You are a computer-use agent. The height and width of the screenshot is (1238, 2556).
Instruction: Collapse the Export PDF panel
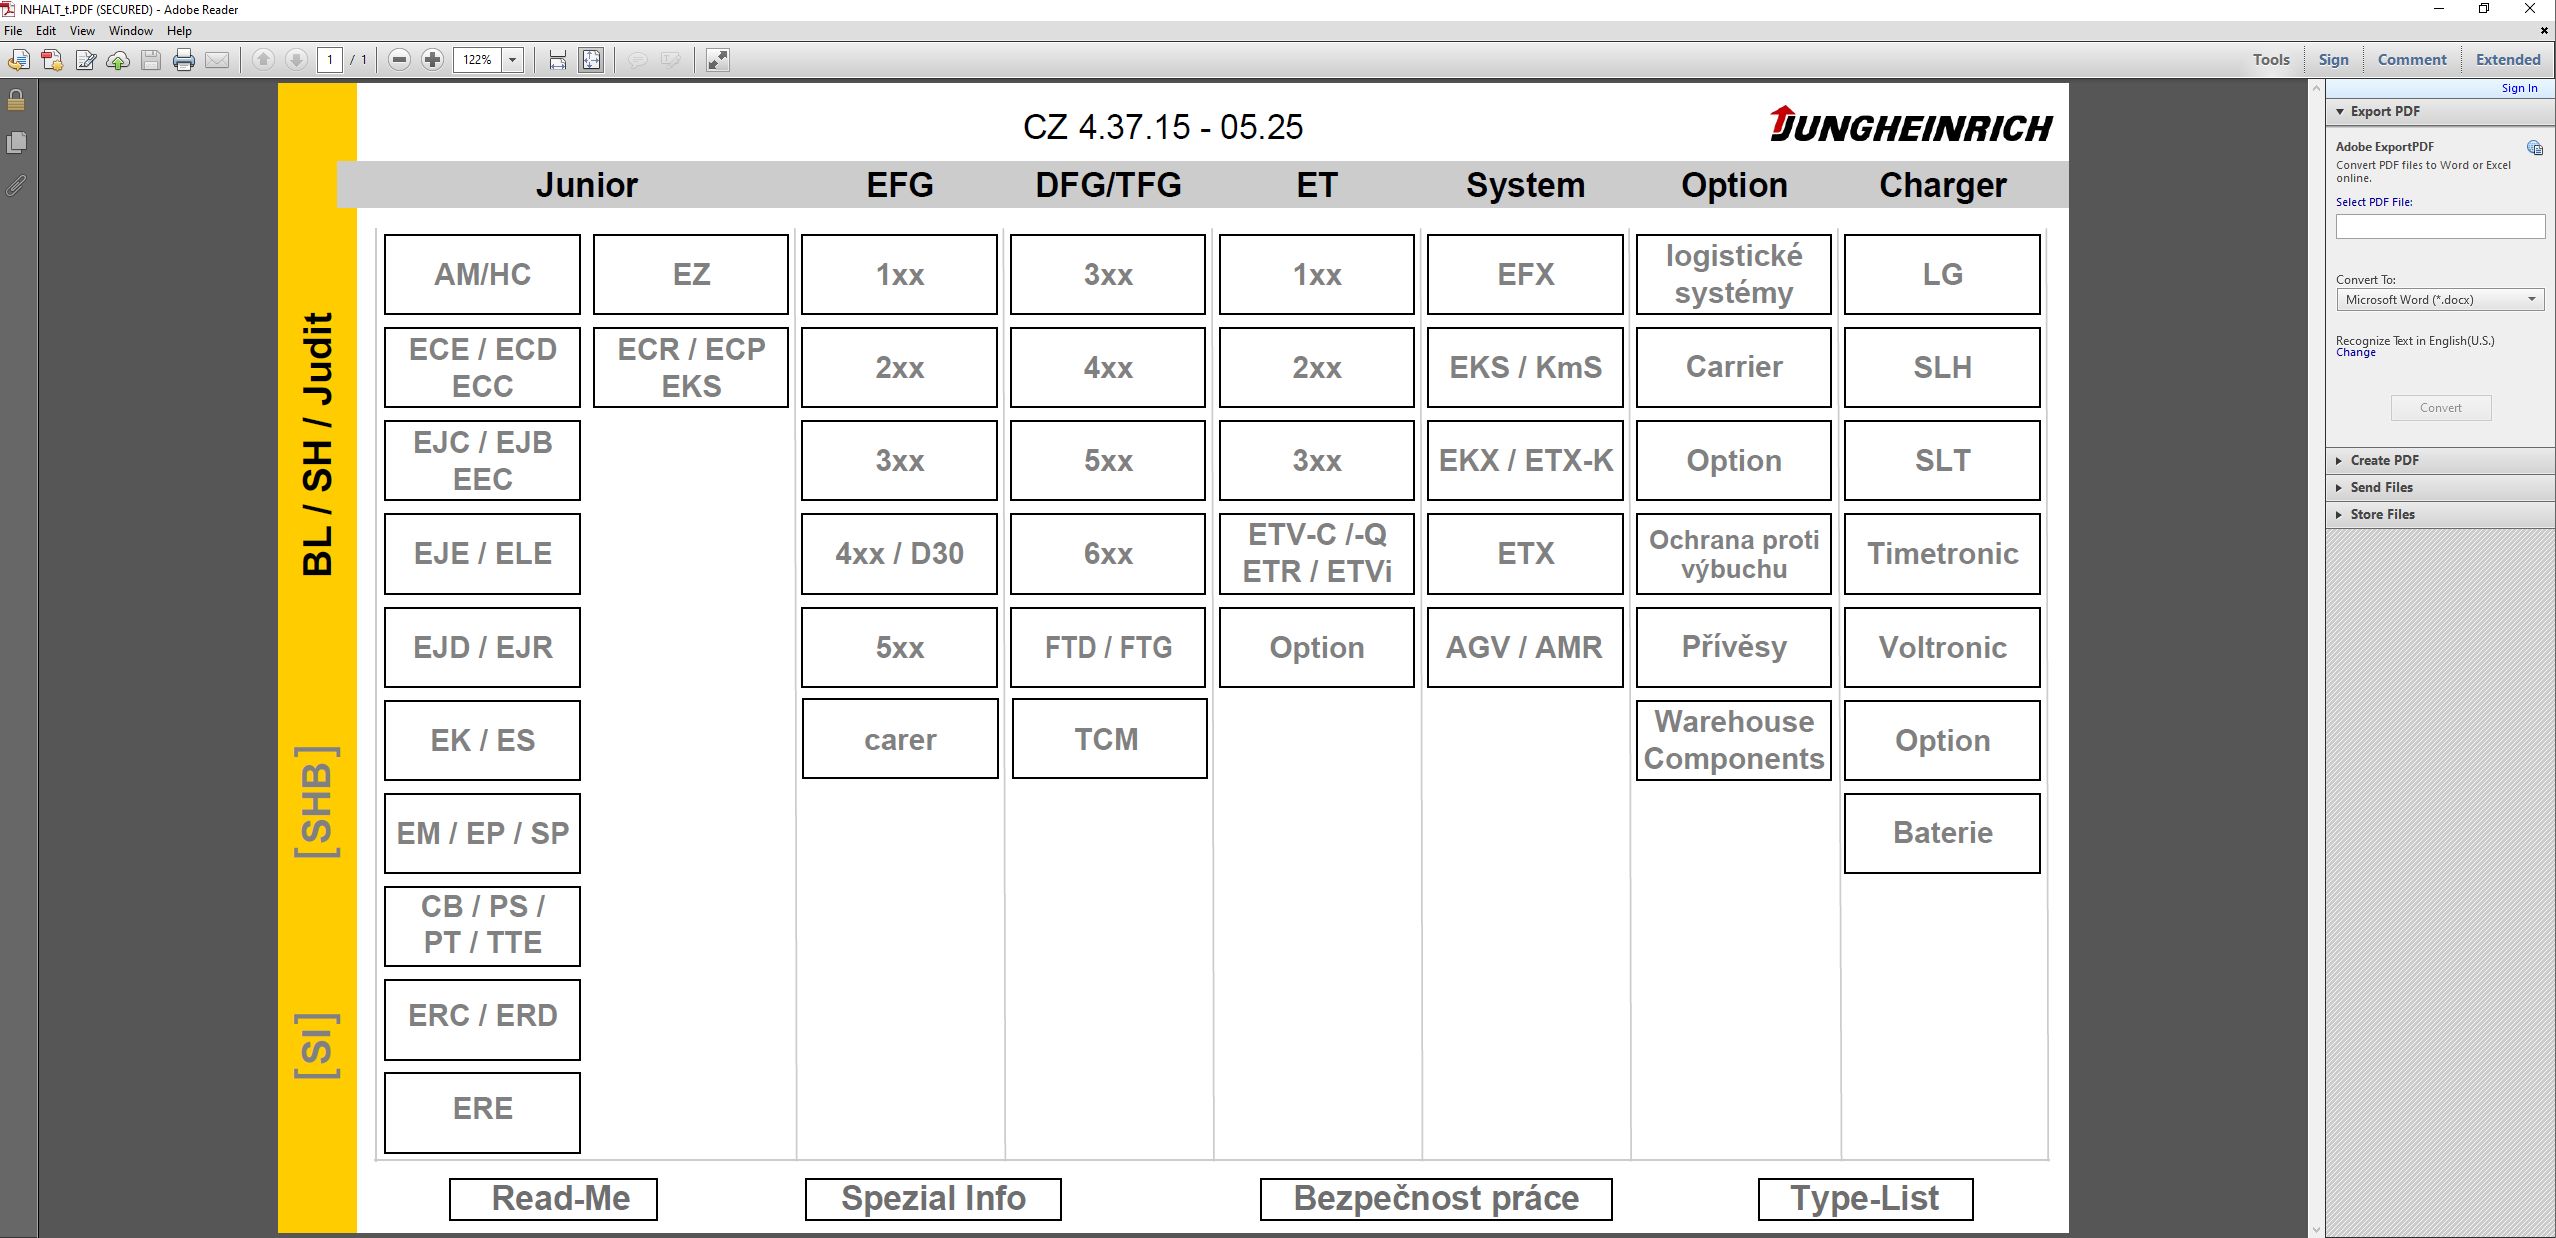2340,111
